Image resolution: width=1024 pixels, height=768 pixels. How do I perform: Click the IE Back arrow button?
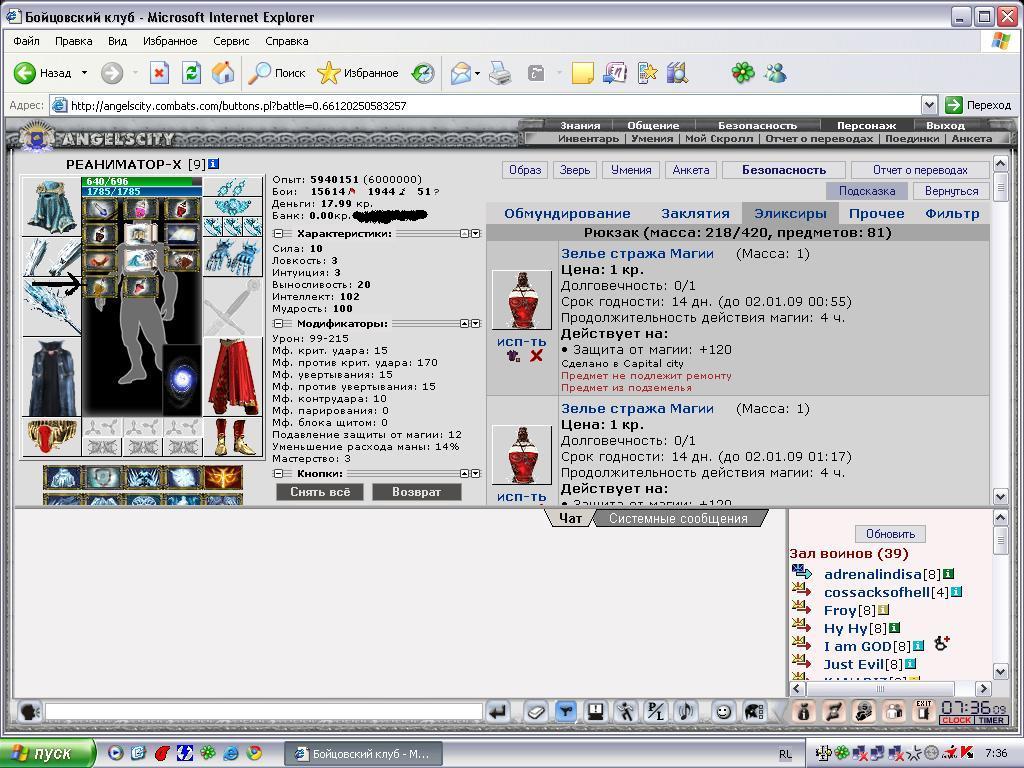coord(25,72)
